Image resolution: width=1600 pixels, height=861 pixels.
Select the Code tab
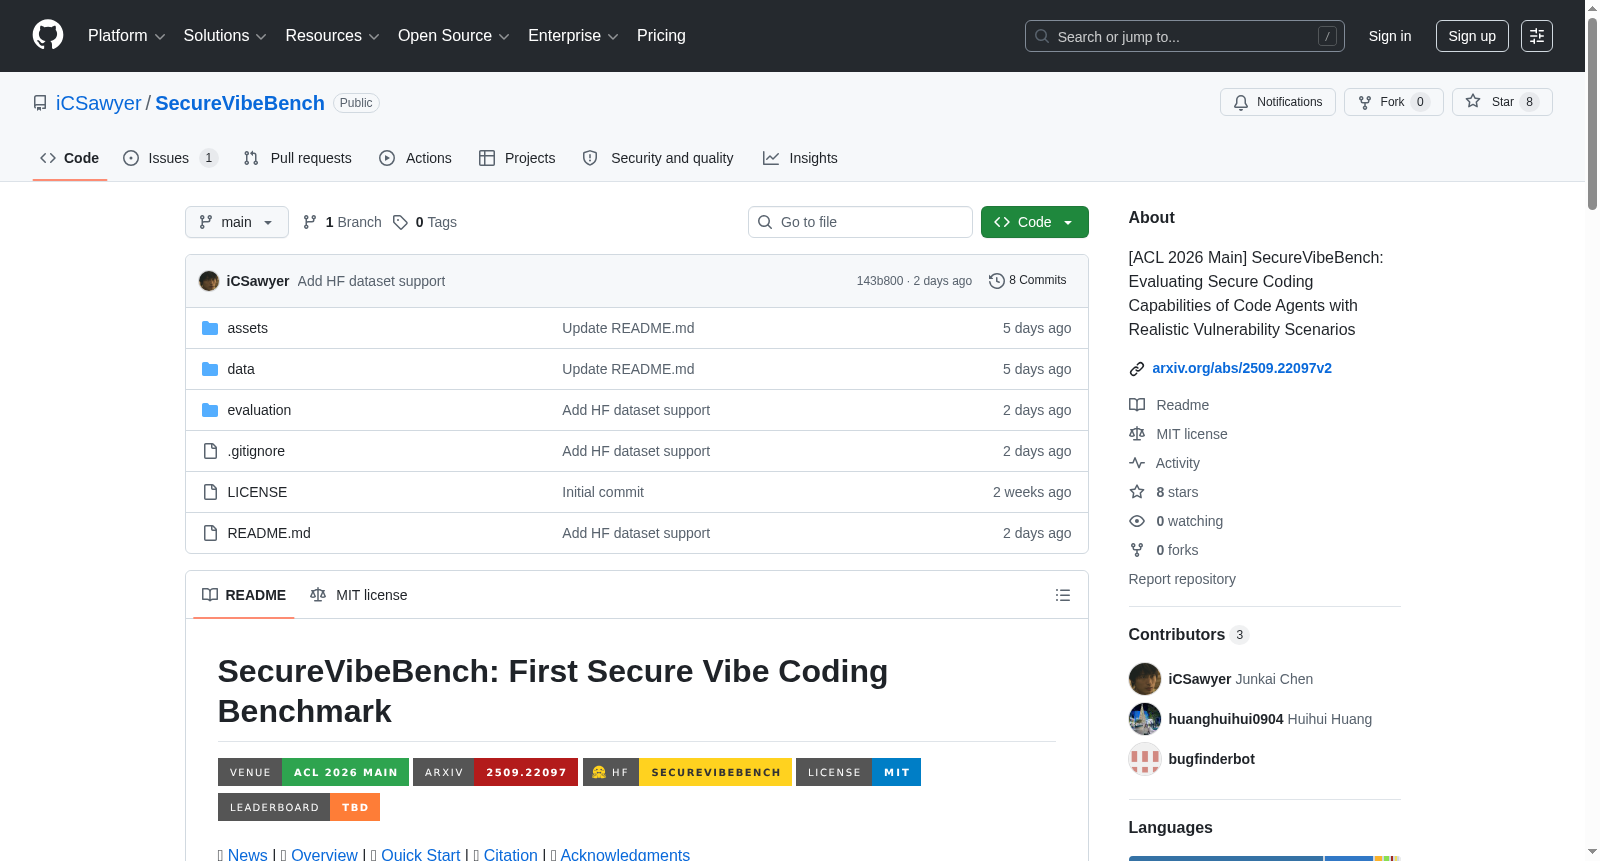click(x=70, y=158)
